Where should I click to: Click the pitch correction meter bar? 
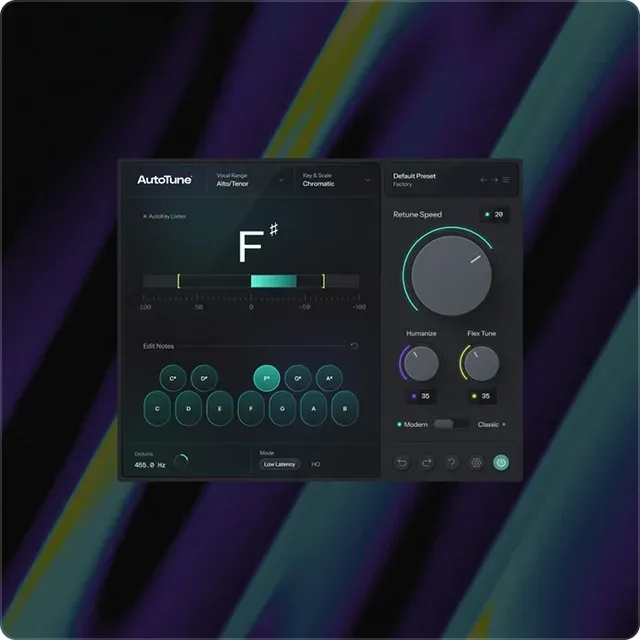pyautogui.click(x=251, y=281)
